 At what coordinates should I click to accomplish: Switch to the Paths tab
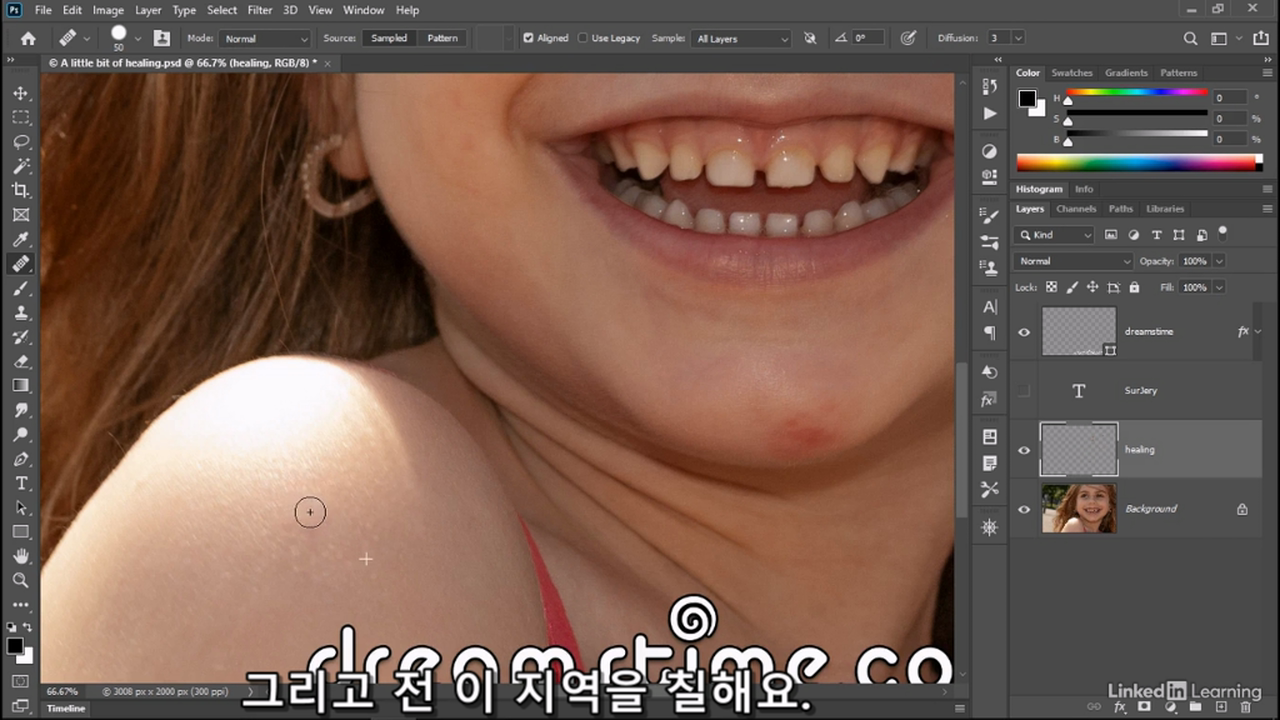(x=1121, y=209)
